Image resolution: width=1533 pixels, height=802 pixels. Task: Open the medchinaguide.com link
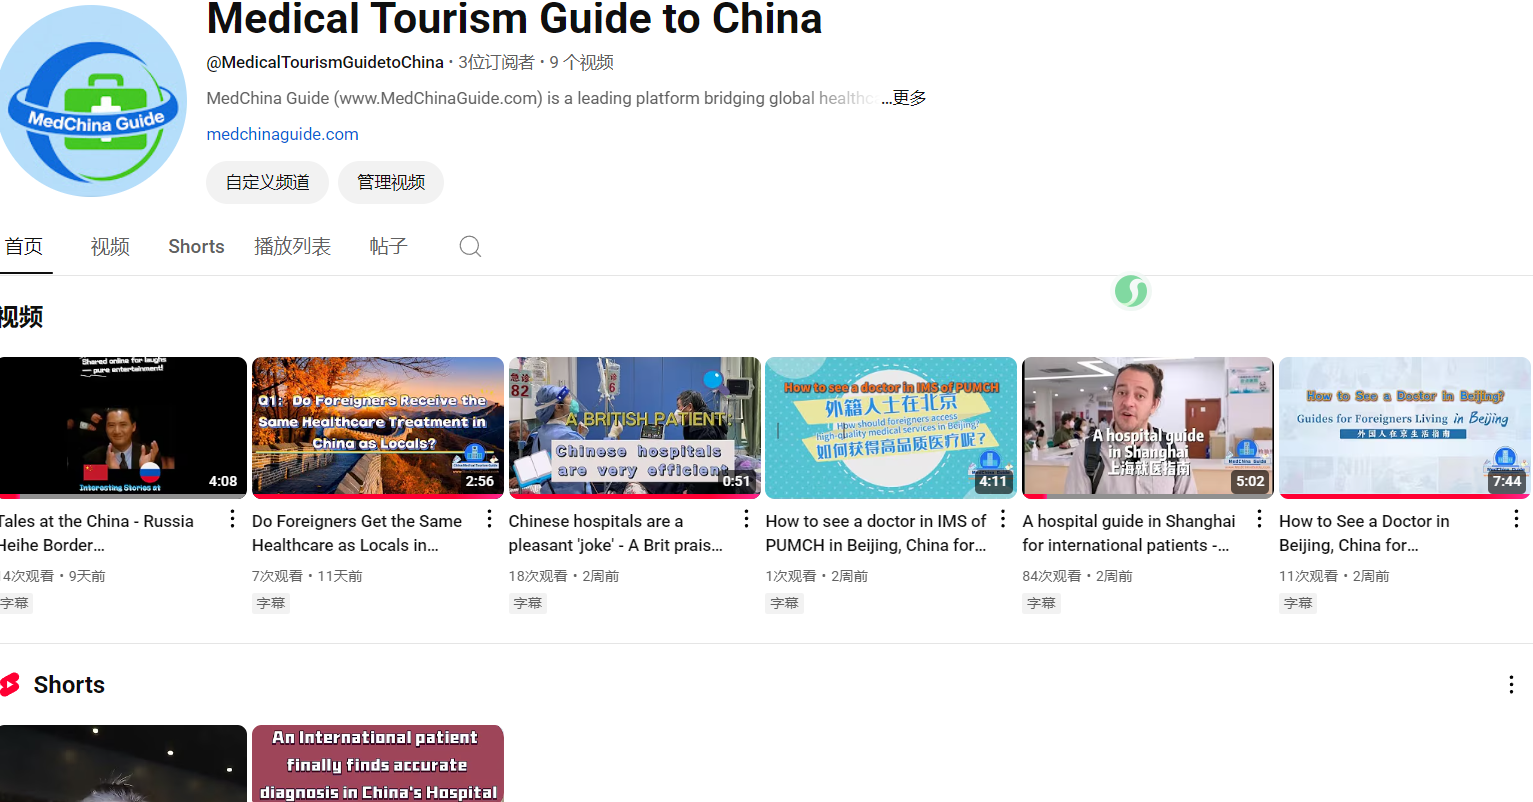tap(282, 133)
